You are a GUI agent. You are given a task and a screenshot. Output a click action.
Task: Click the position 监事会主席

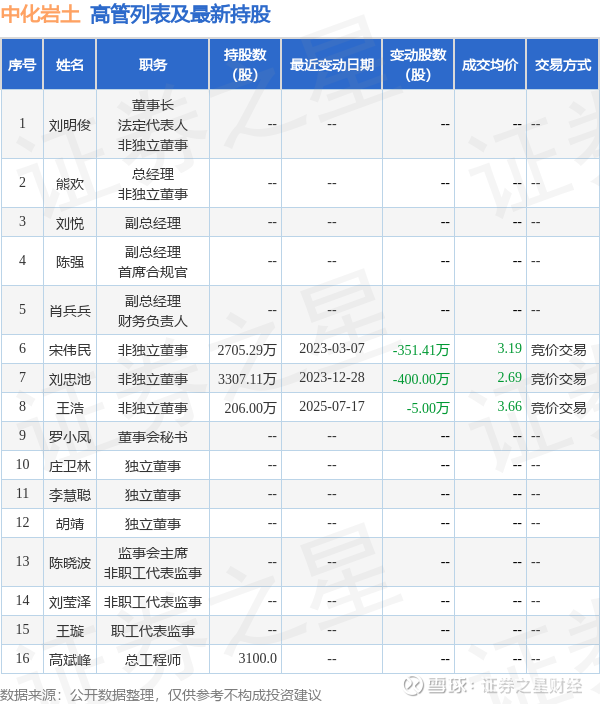coord(153,553)
